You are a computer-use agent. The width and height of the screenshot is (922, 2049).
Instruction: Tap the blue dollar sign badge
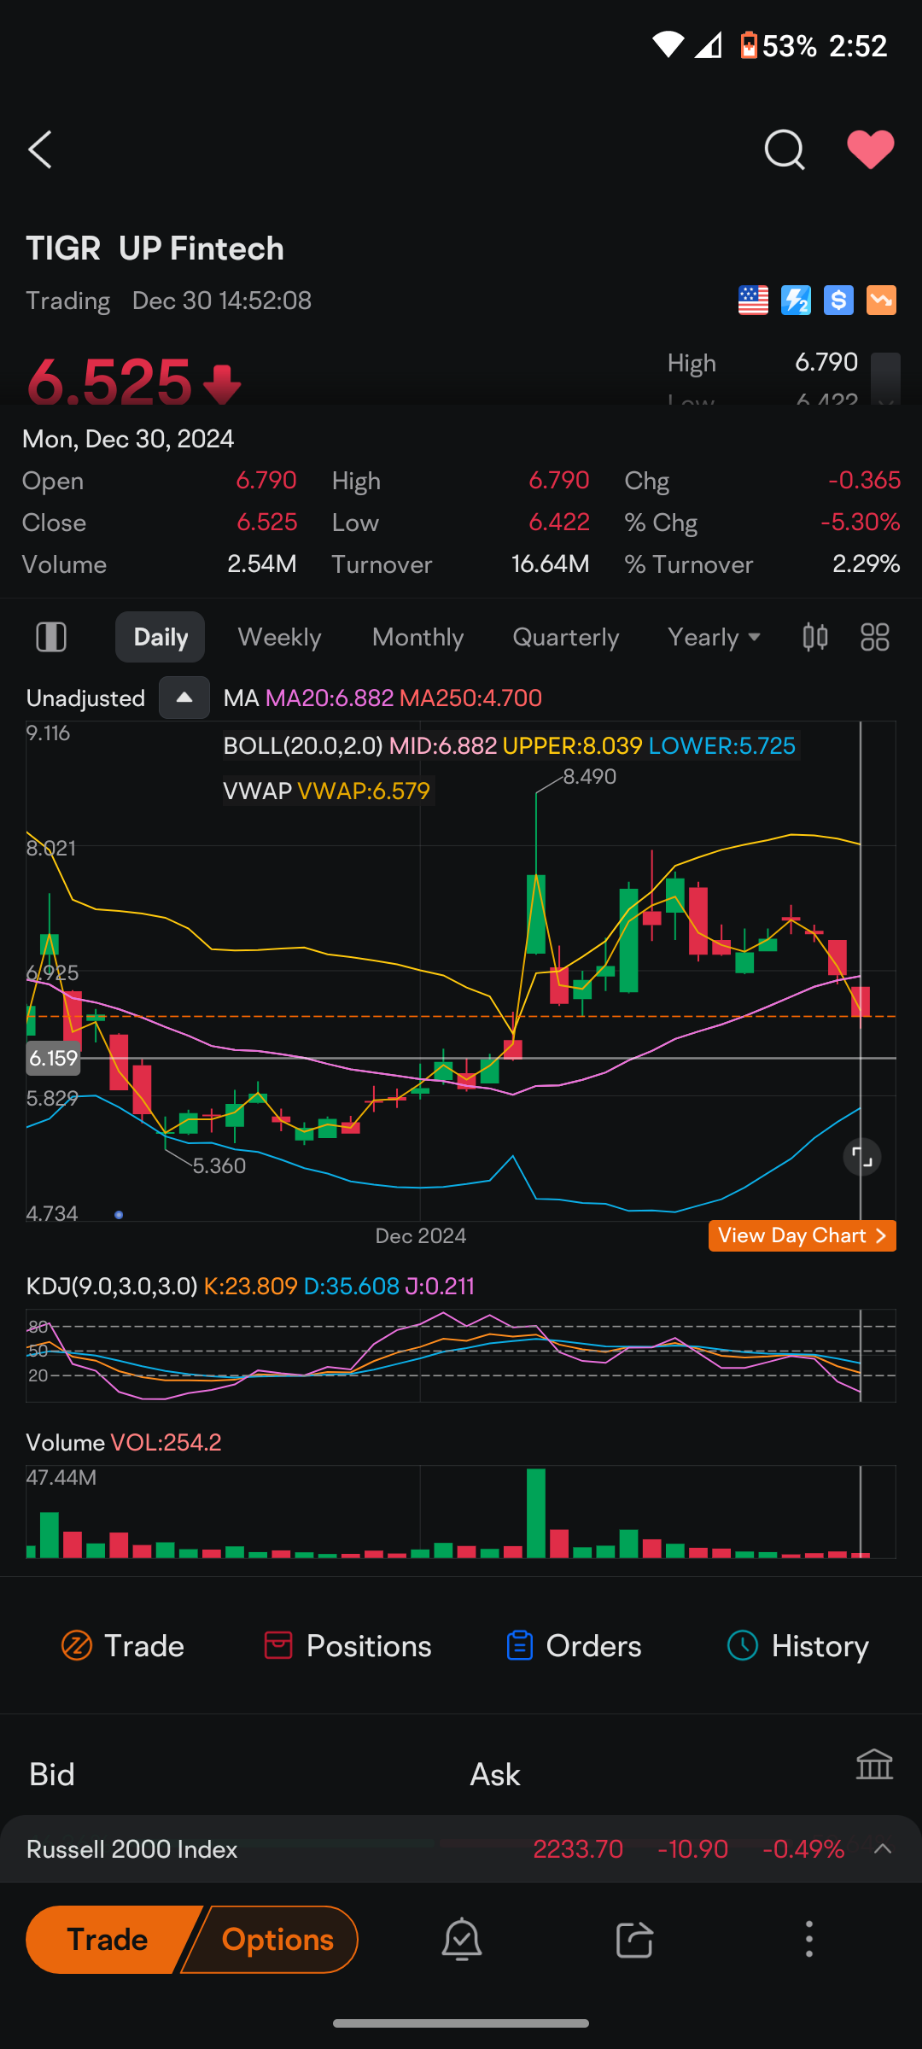(x=839, y=300)
